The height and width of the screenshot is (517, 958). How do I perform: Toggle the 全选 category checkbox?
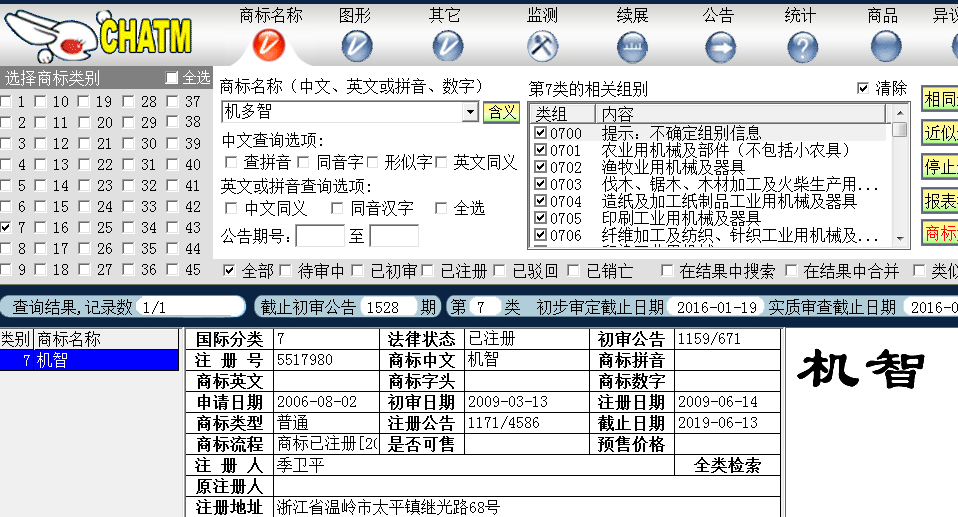(x=172, y=78)
